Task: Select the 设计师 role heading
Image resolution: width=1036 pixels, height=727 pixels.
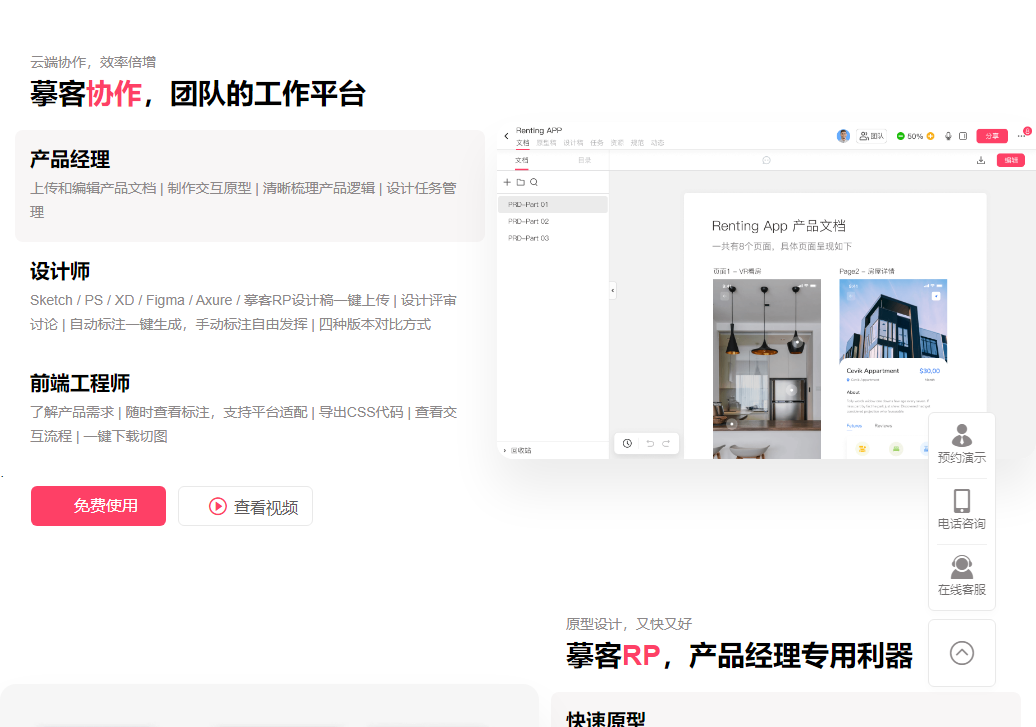Action: pos(59,272)
